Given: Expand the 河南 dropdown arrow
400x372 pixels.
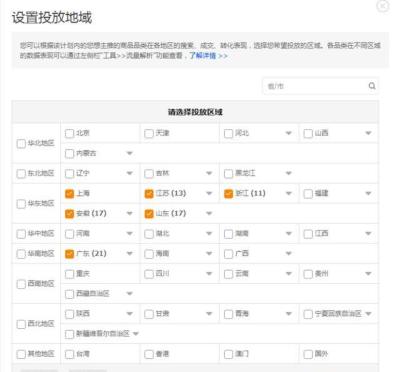Looking at the screenshot, I should coord(130,234).
